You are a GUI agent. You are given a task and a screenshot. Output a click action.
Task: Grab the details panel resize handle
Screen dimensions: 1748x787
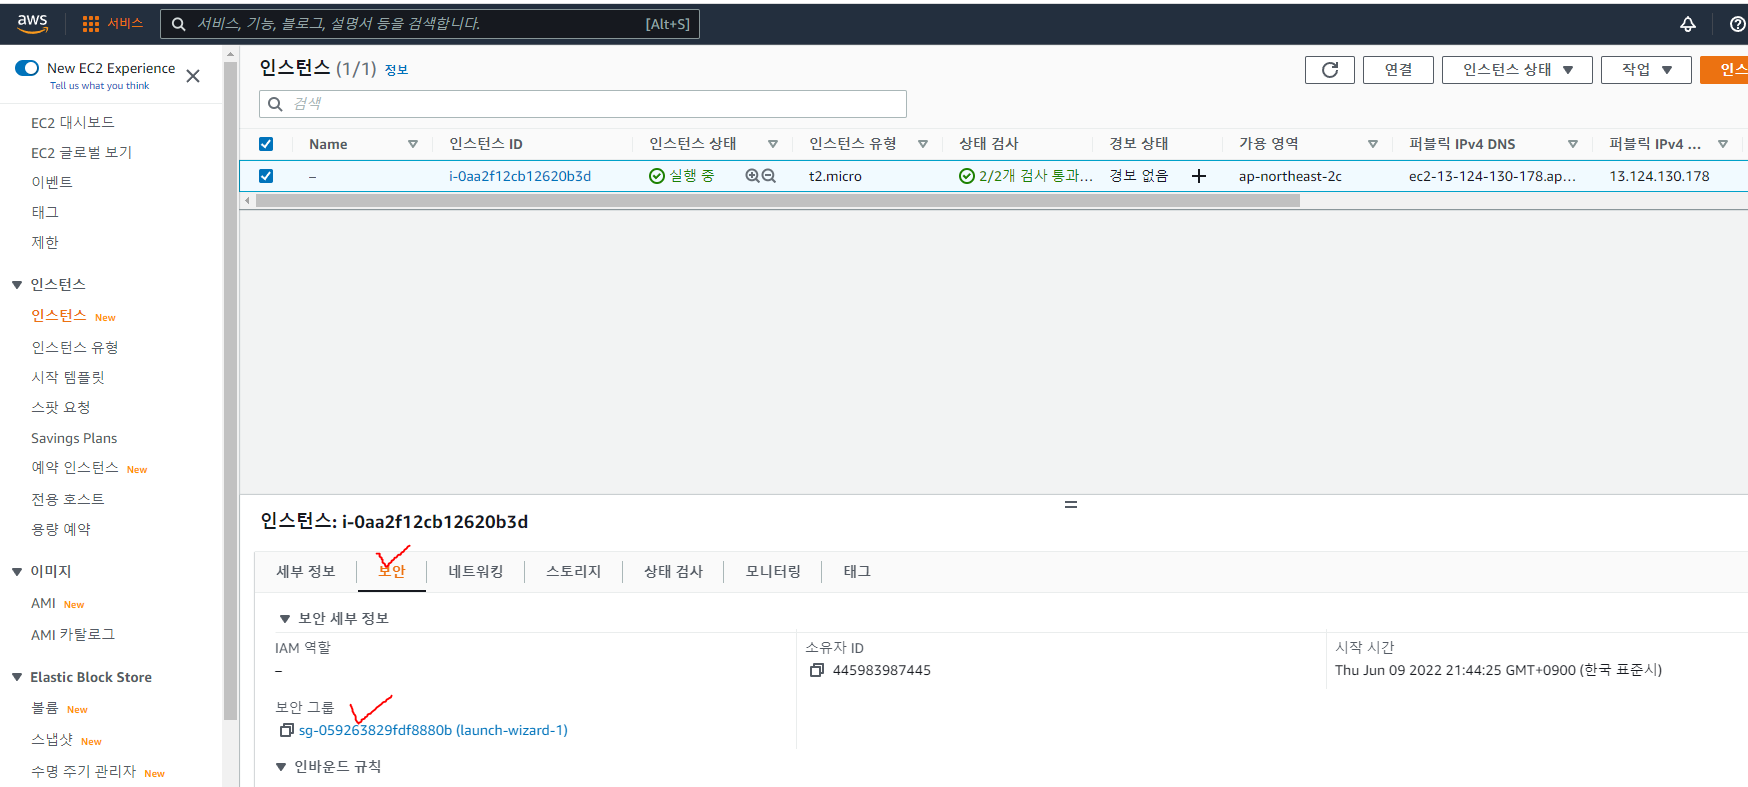click(1071, 504)
